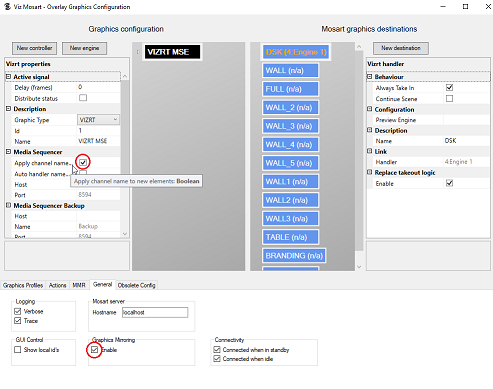This screenshot has width=493, height=389.
Task: Switch to the Graphics Profiles tab
Action: click(23, 285)
